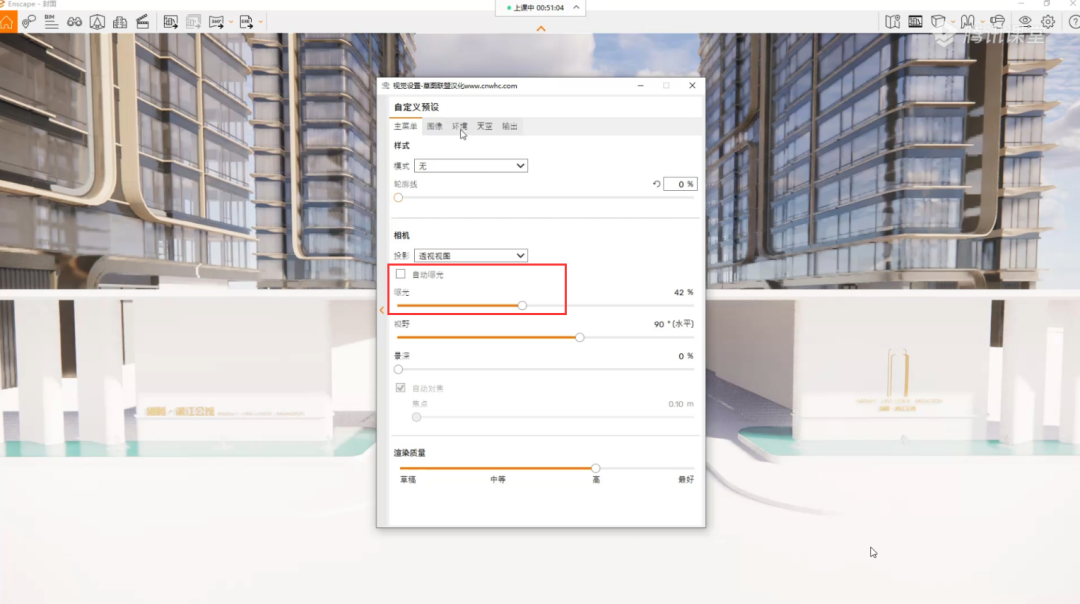
Task: Click the EXE standalone export icon
Action: click(x=246, y=22)
